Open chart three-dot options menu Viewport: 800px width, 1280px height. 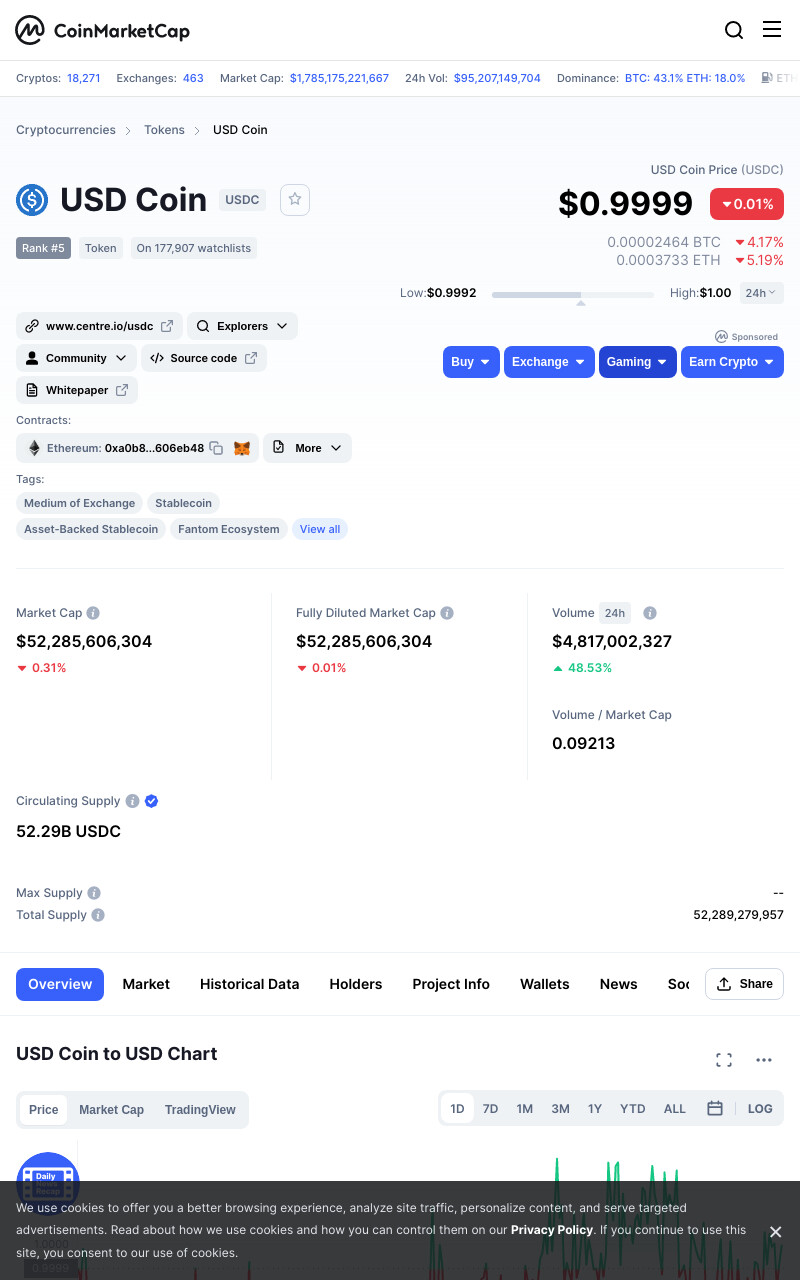coord(764,1060)
